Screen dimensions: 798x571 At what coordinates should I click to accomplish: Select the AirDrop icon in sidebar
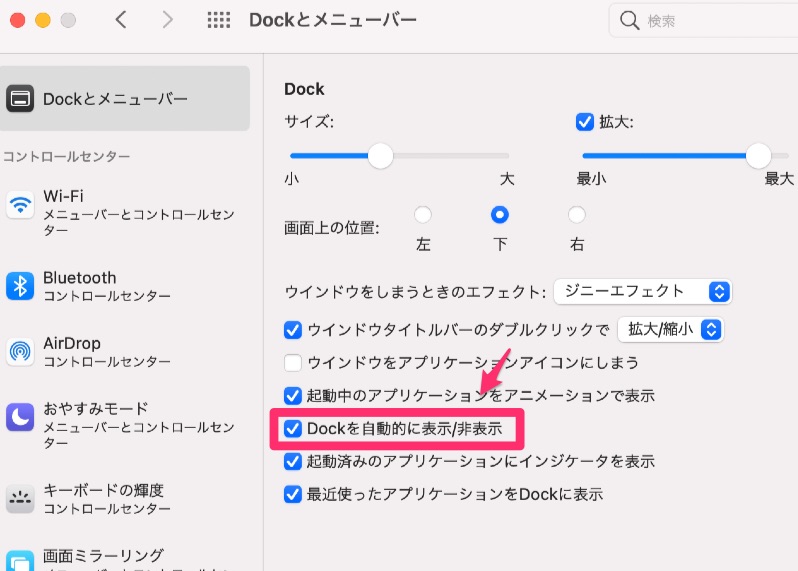coord(20,352)
